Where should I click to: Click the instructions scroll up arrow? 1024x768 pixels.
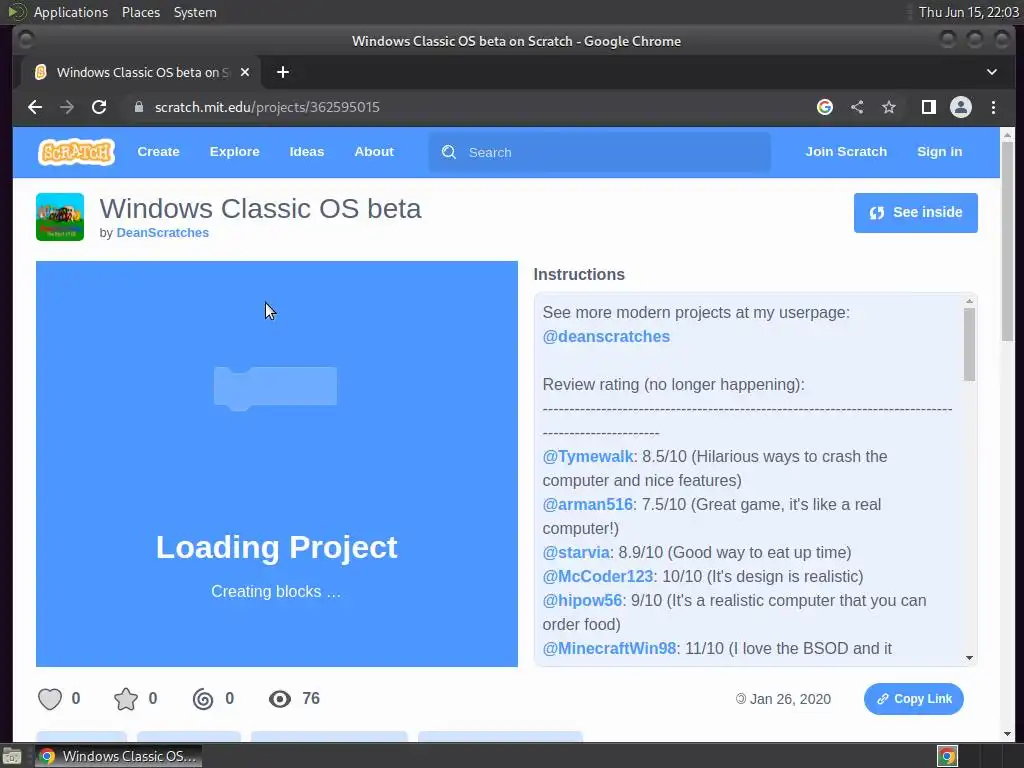coord(969,301)
